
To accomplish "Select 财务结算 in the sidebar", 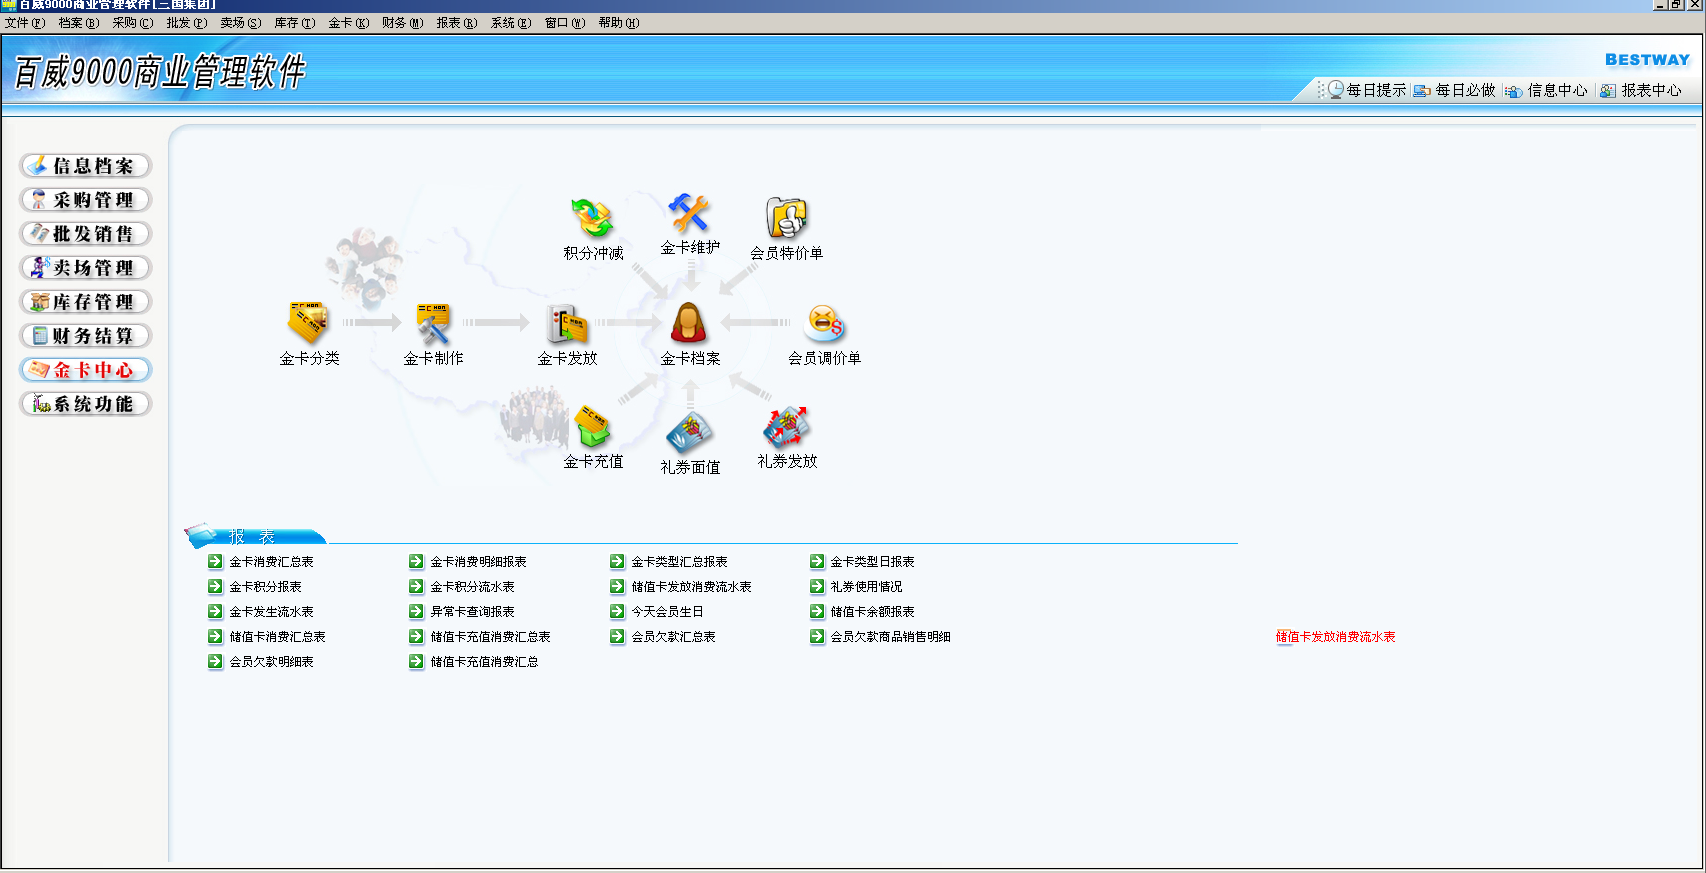I will coord(86,336).
